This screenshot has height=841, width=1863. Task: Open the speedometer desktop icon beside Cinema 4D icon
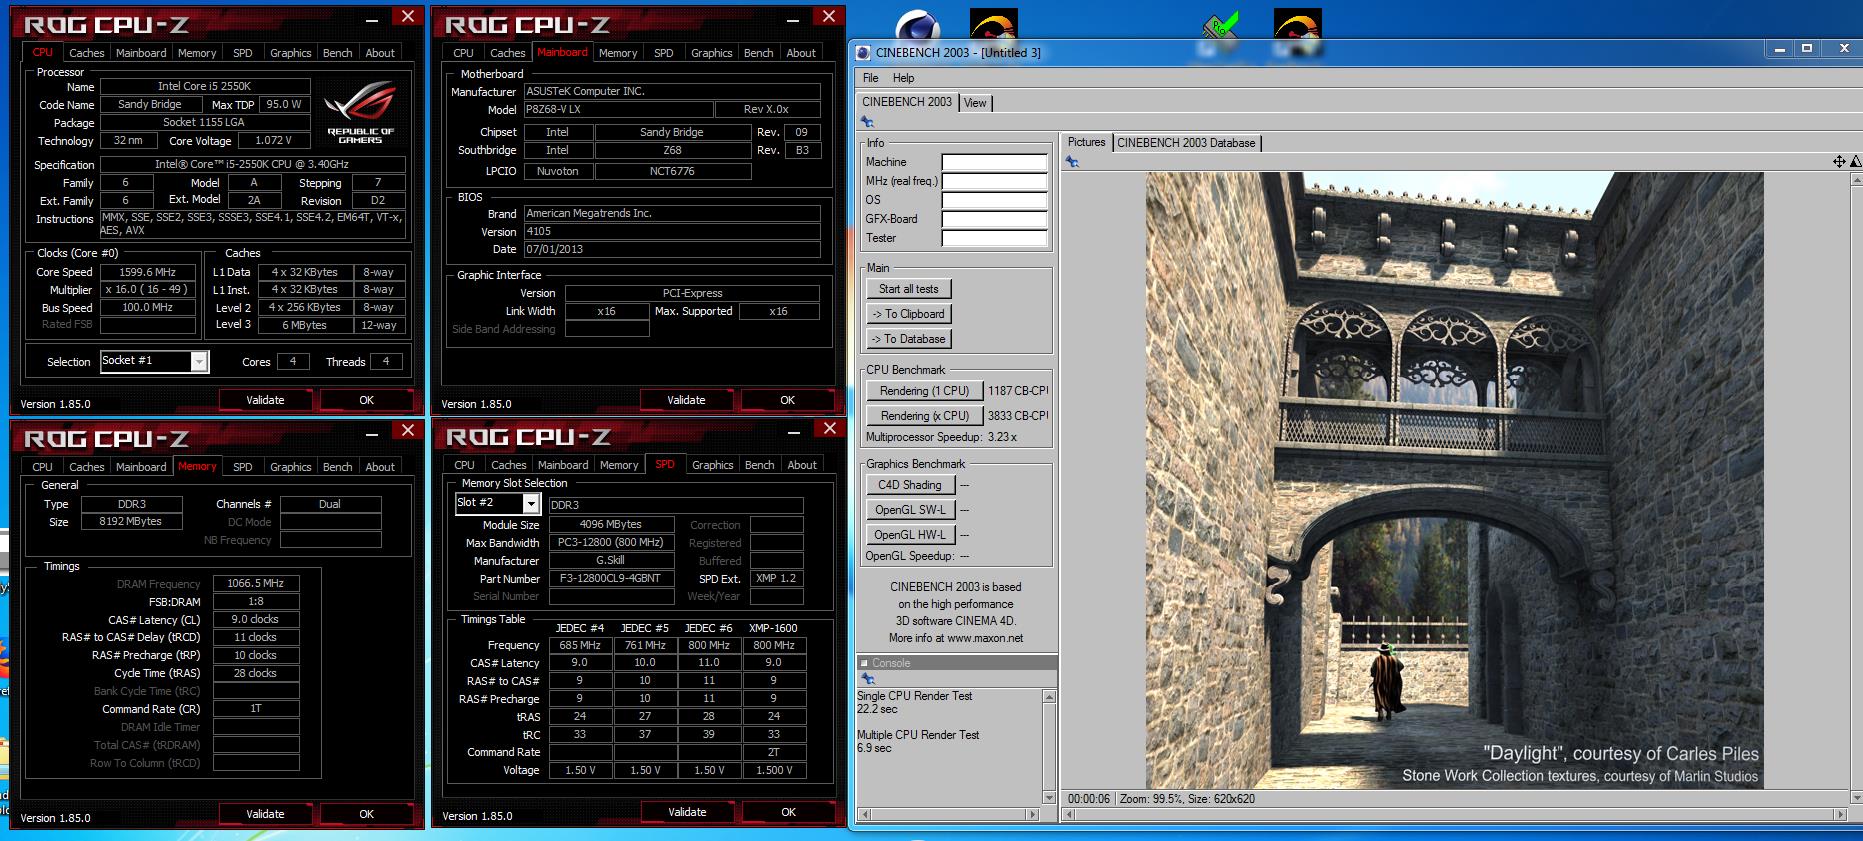pos(993,24)
